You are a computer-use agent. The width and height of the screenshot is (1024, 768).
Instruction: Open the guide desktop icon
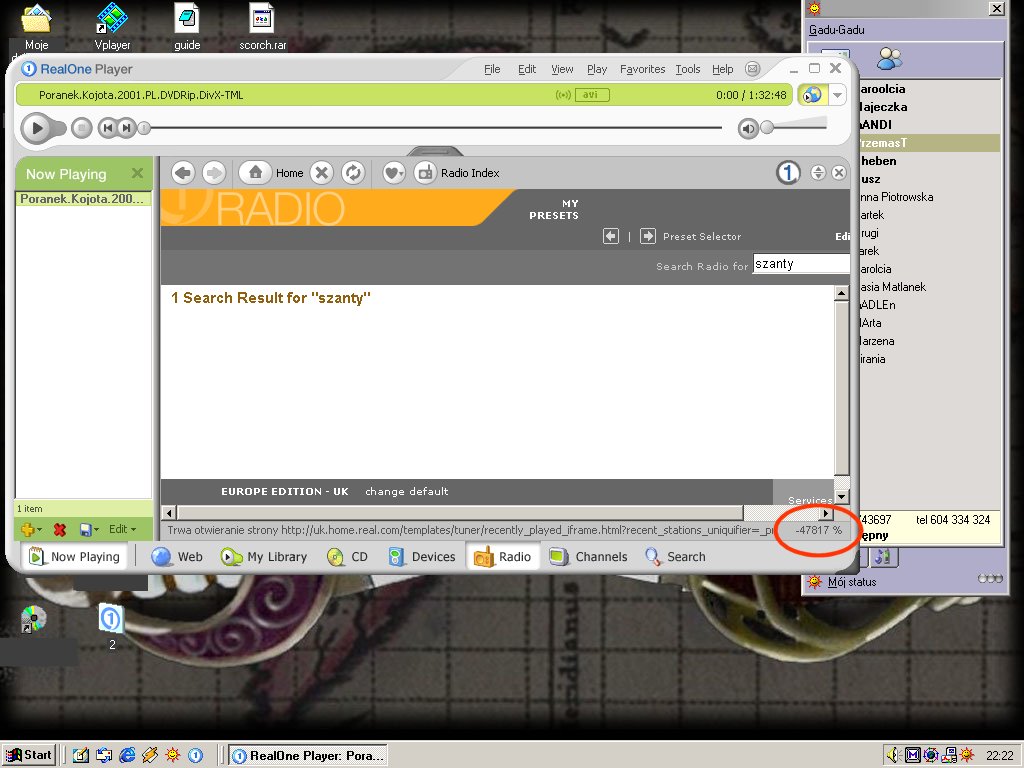click(187, 26)
